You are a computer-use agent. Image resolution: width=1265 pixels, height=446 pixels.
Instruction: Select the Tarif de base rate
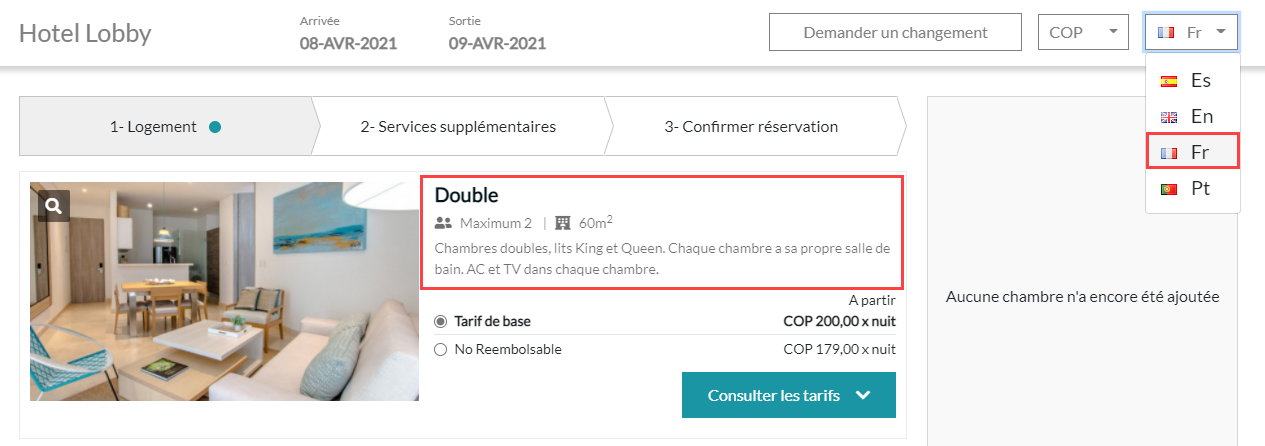click(440, 322)
